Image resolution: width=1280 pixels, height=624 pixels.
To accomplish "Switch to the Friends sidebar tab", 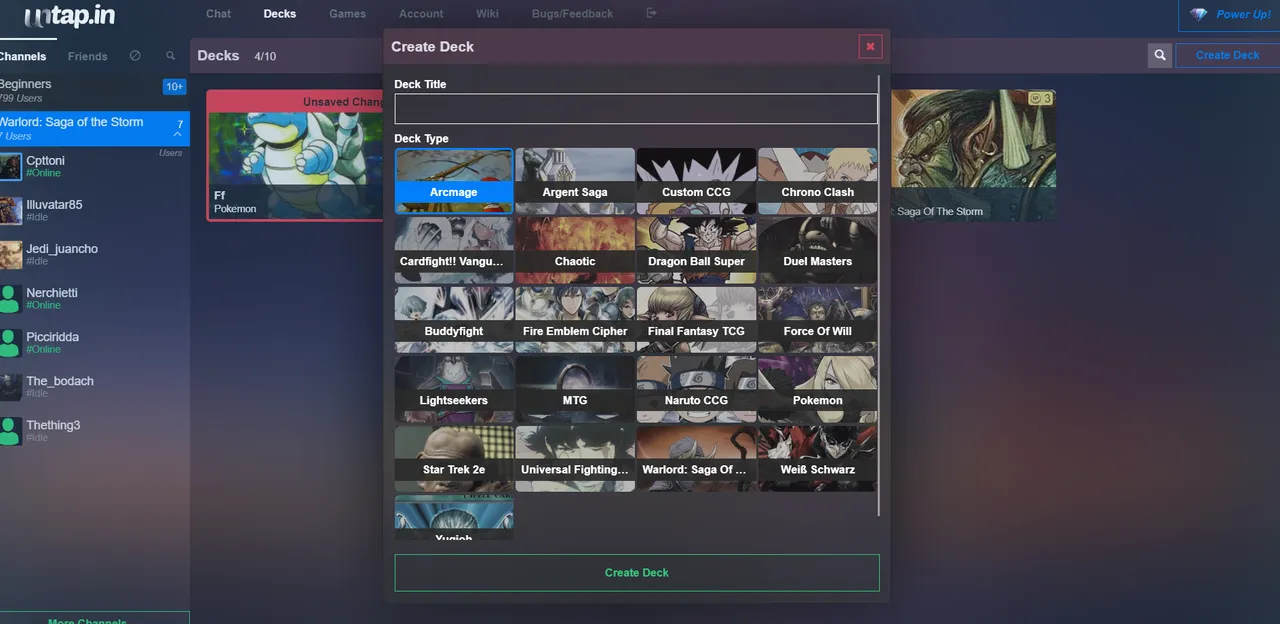I will [x=87, y=57].
